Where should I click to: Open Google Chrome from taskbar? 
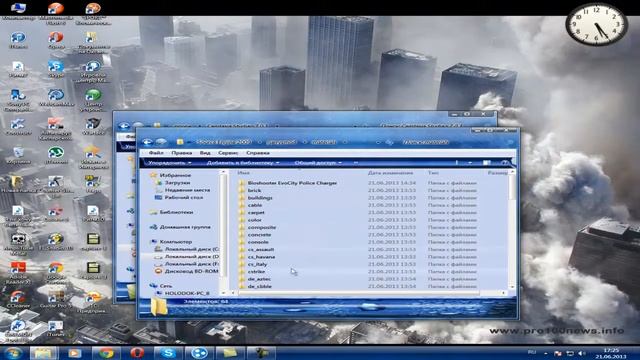pyautogui.click(x=106, y=353)
